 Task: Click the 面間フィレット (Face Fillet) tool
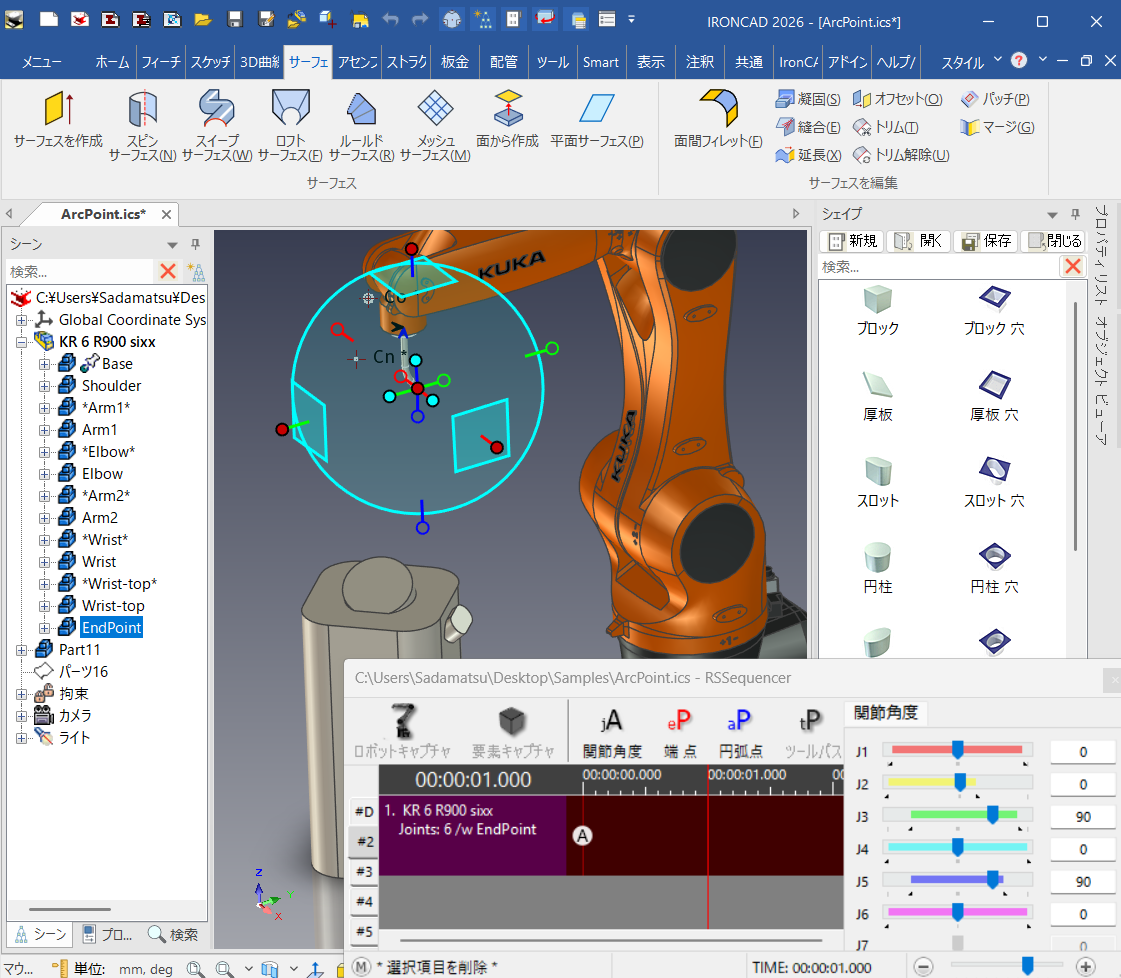pyautogui.click(x=718, y=118)
